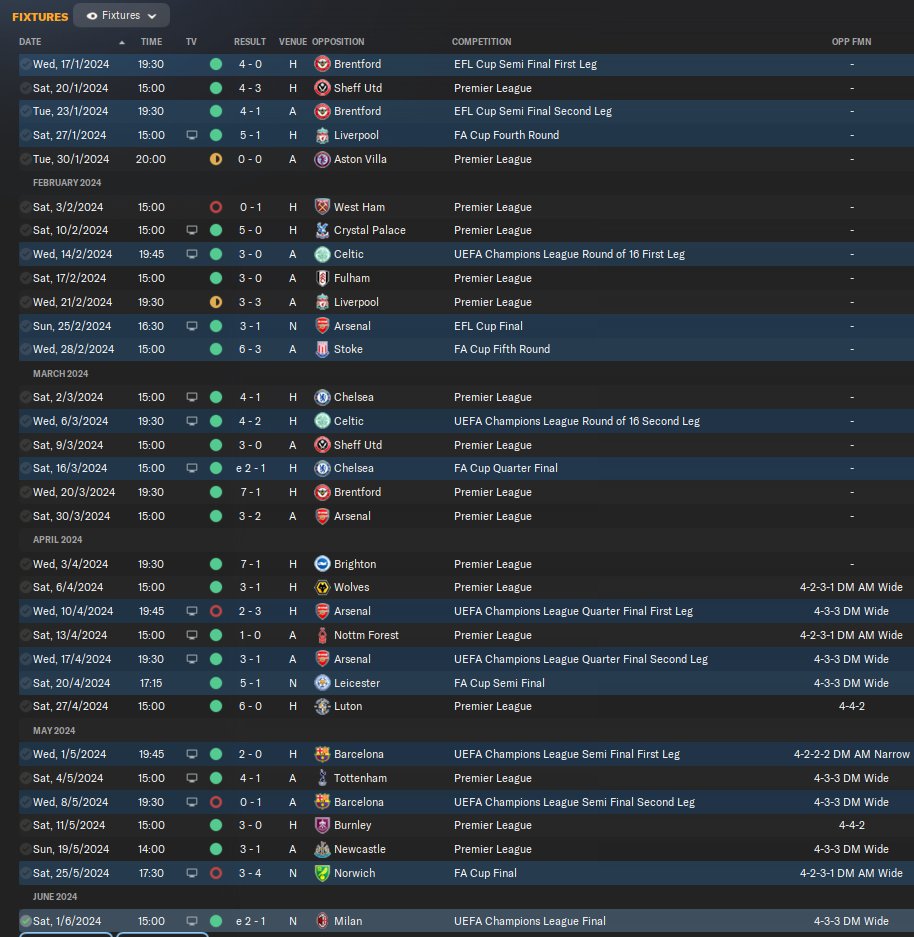The image size is (914, 937).
Task: Toggle checkmark on Sat, 3/2/2024 fixture
Action: pos(26,207)
